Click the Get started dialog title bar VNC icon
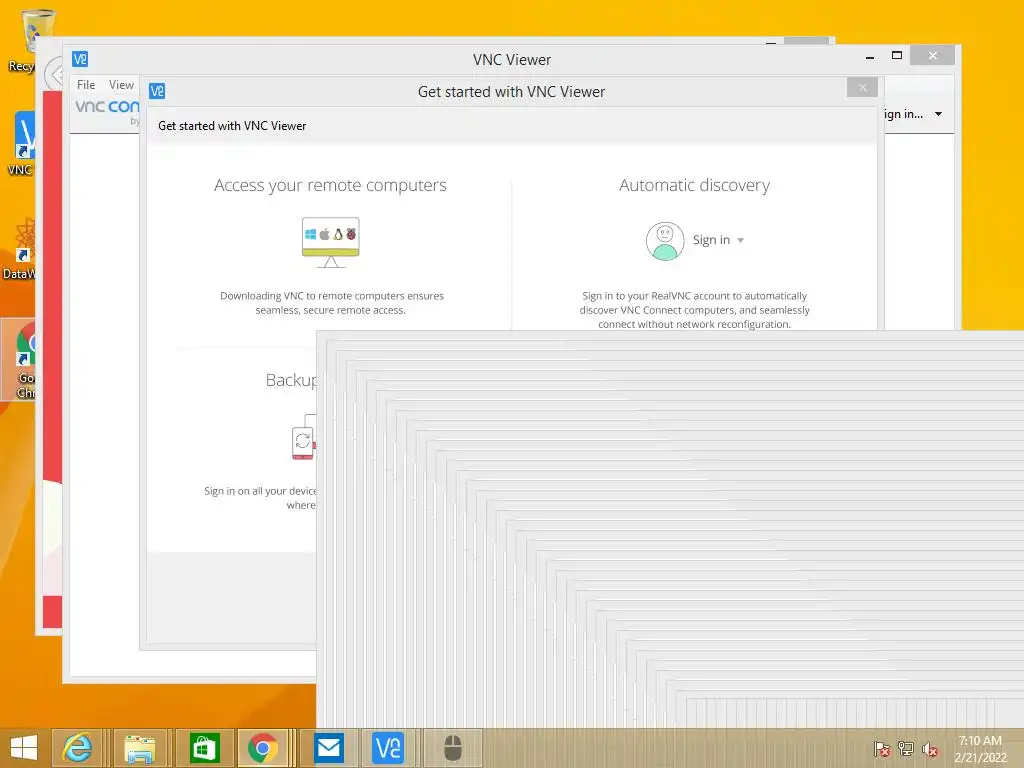 tap(157, 91)
